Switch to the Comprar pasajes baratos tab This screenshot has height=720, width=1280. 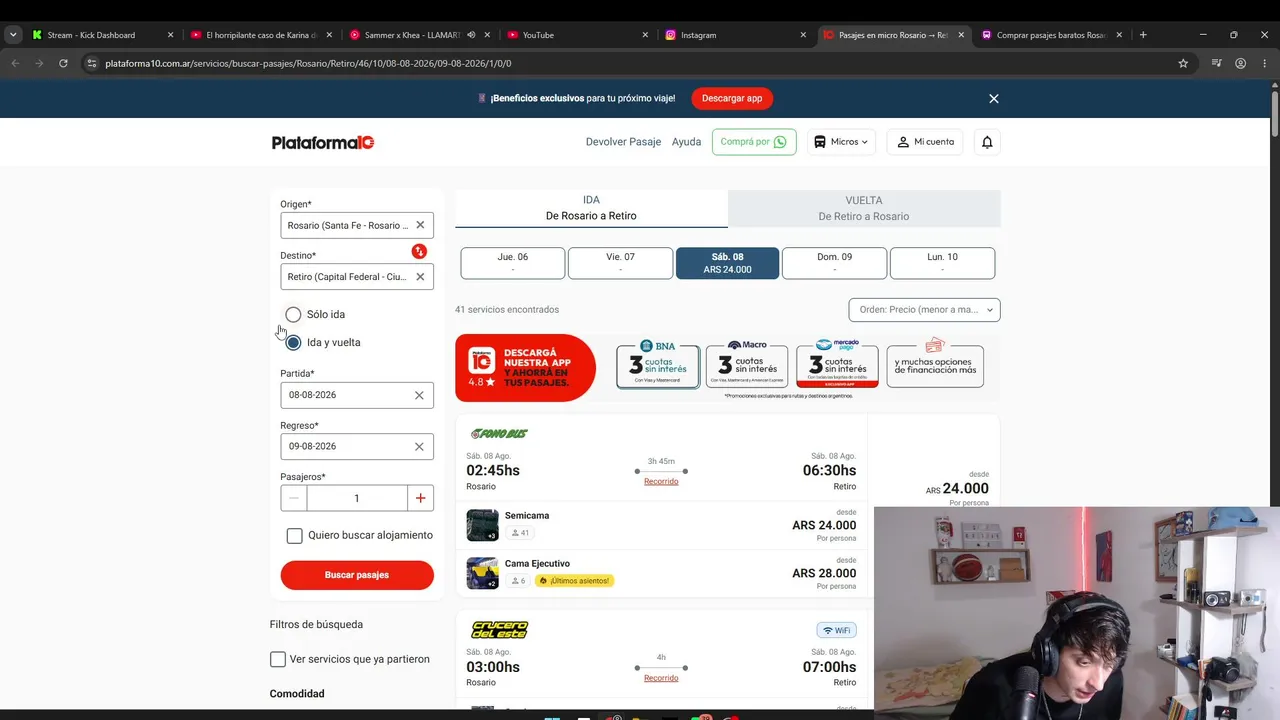tap(1052, 35)
